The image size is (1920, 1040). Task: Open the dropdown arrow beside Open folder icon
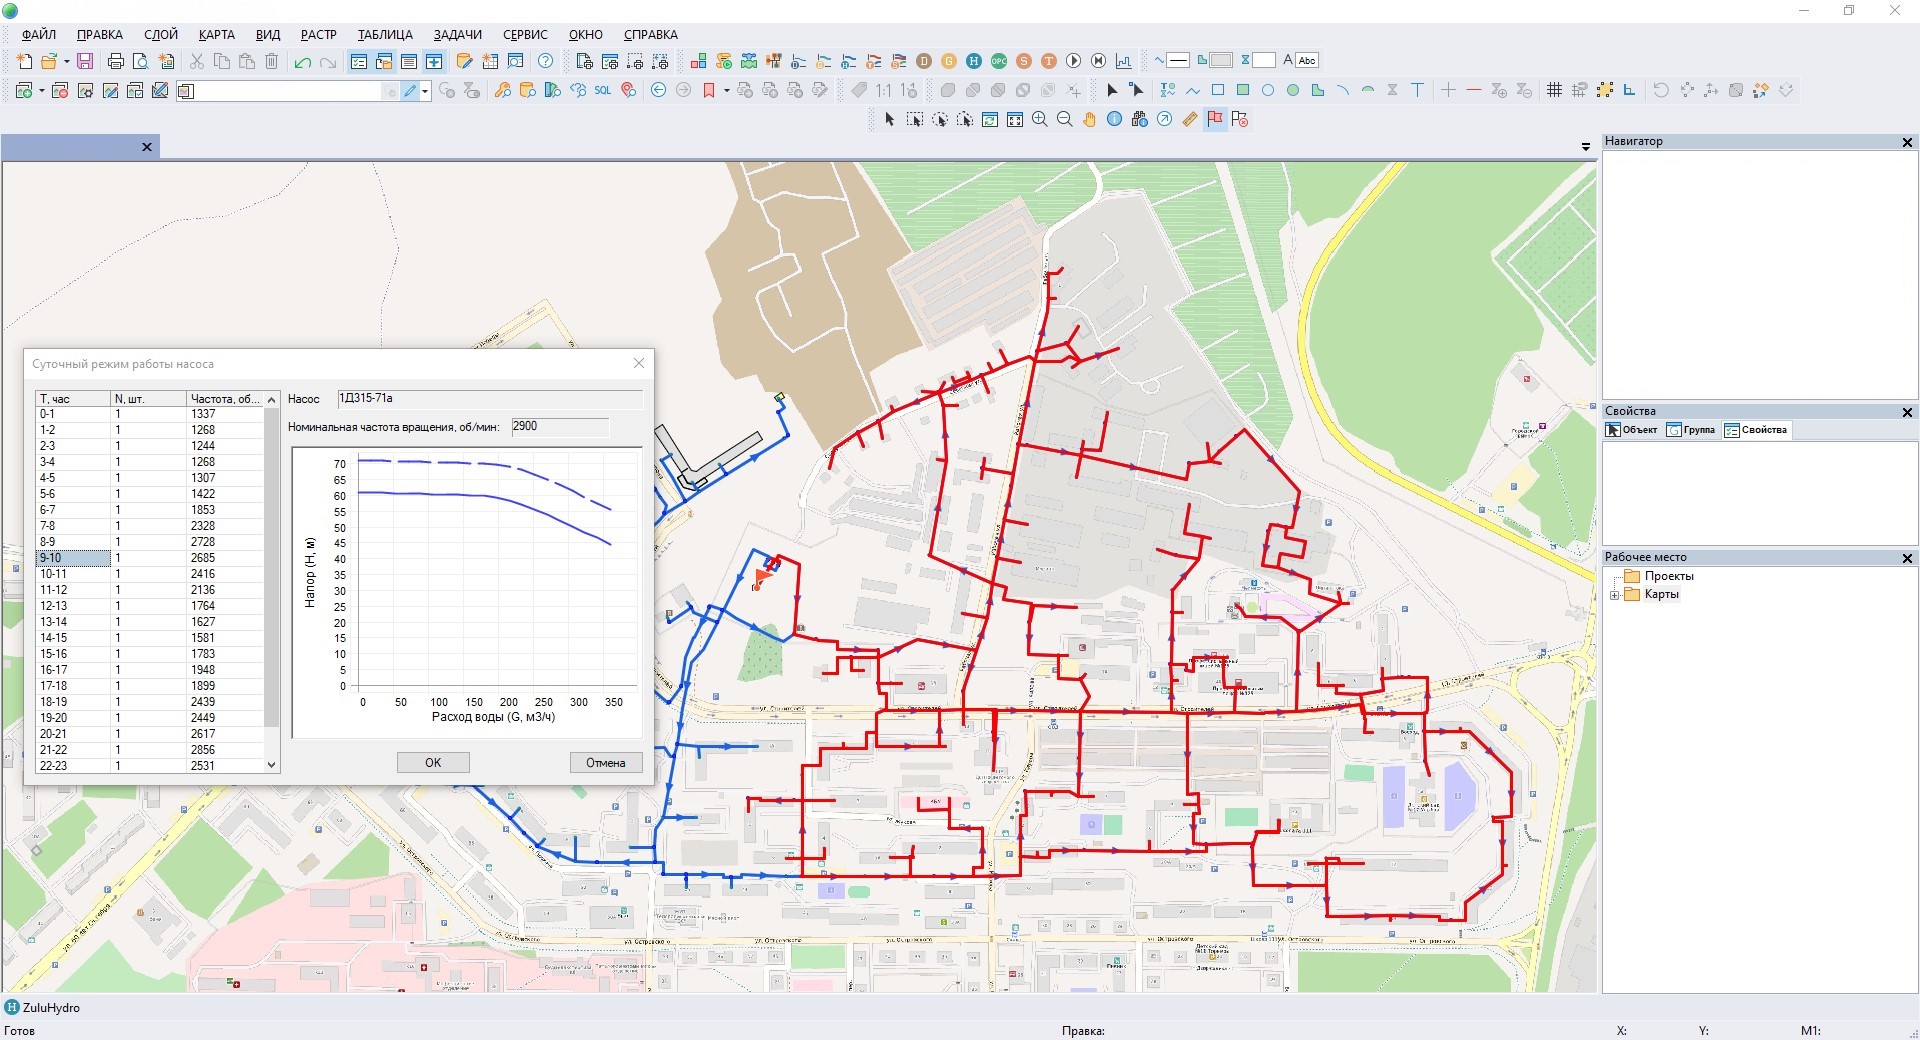(67, 61)
